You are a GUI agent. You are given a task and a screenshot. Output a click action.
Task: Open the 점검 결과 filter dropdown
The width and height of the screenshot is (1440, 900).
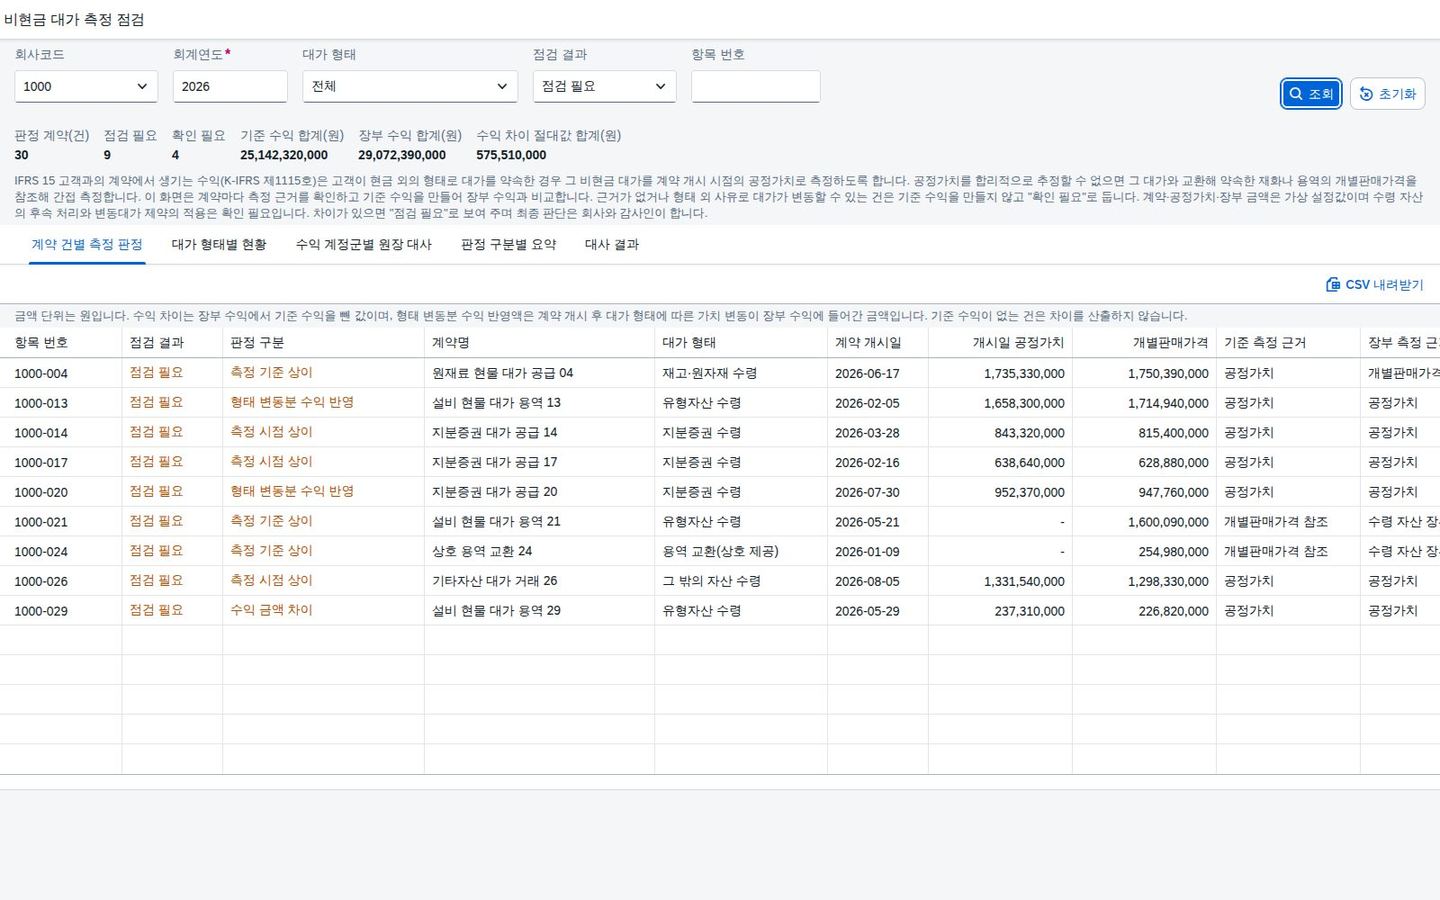click(604, 86)
